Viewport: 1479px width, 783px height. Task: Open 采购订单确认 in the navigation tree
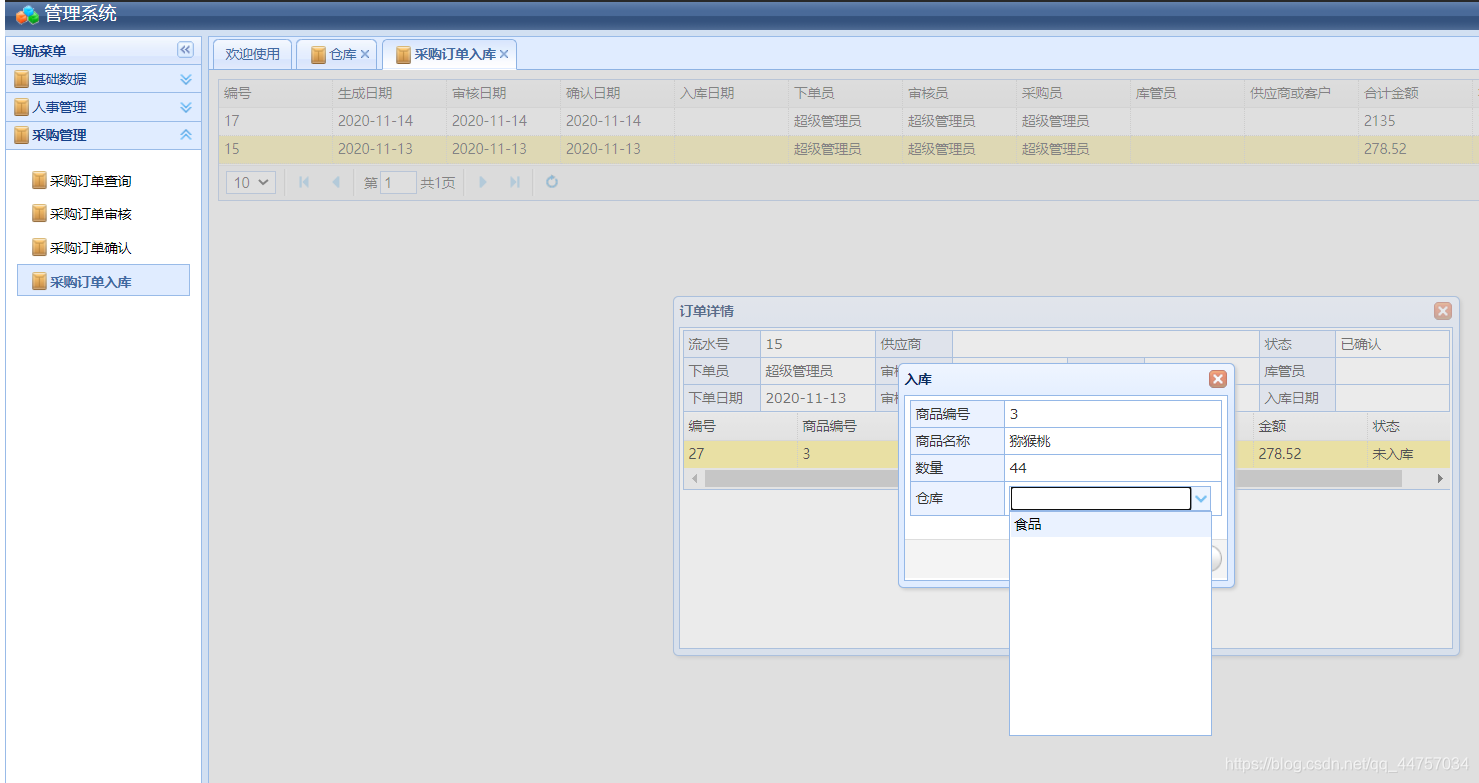pos(90,248)
